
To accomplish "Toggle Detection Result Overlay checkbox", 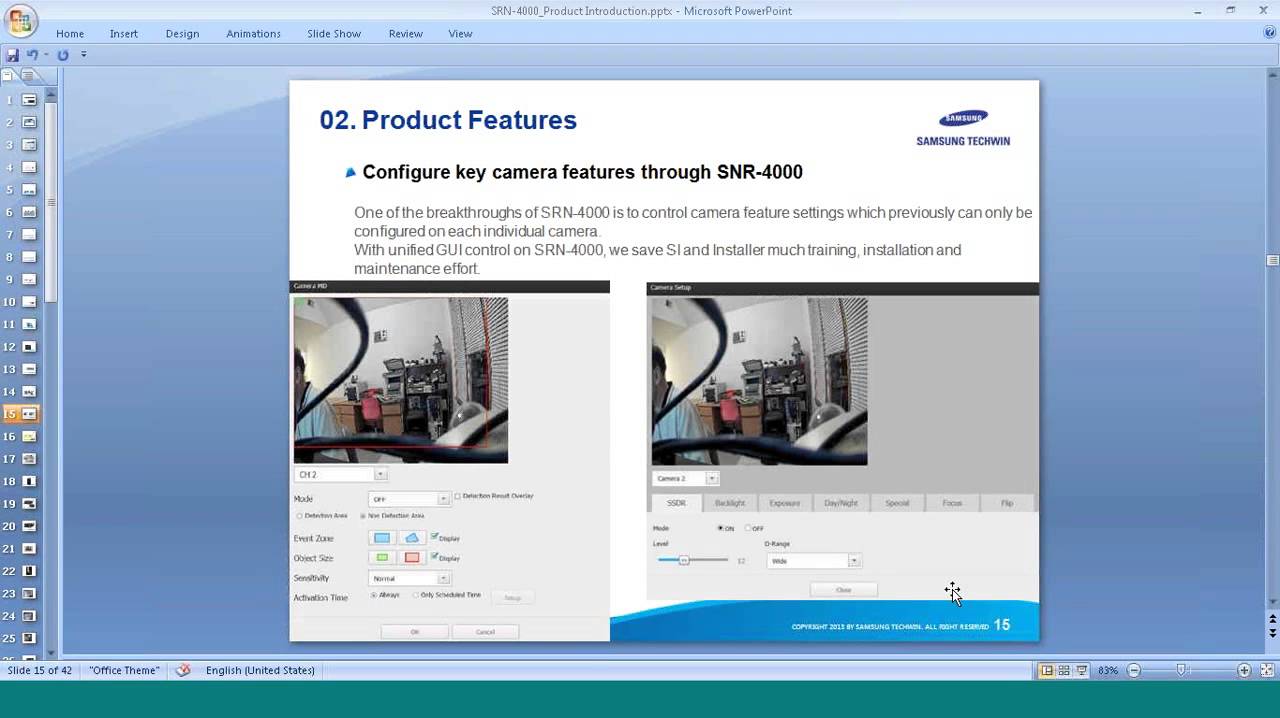I will tap(458, 496).
